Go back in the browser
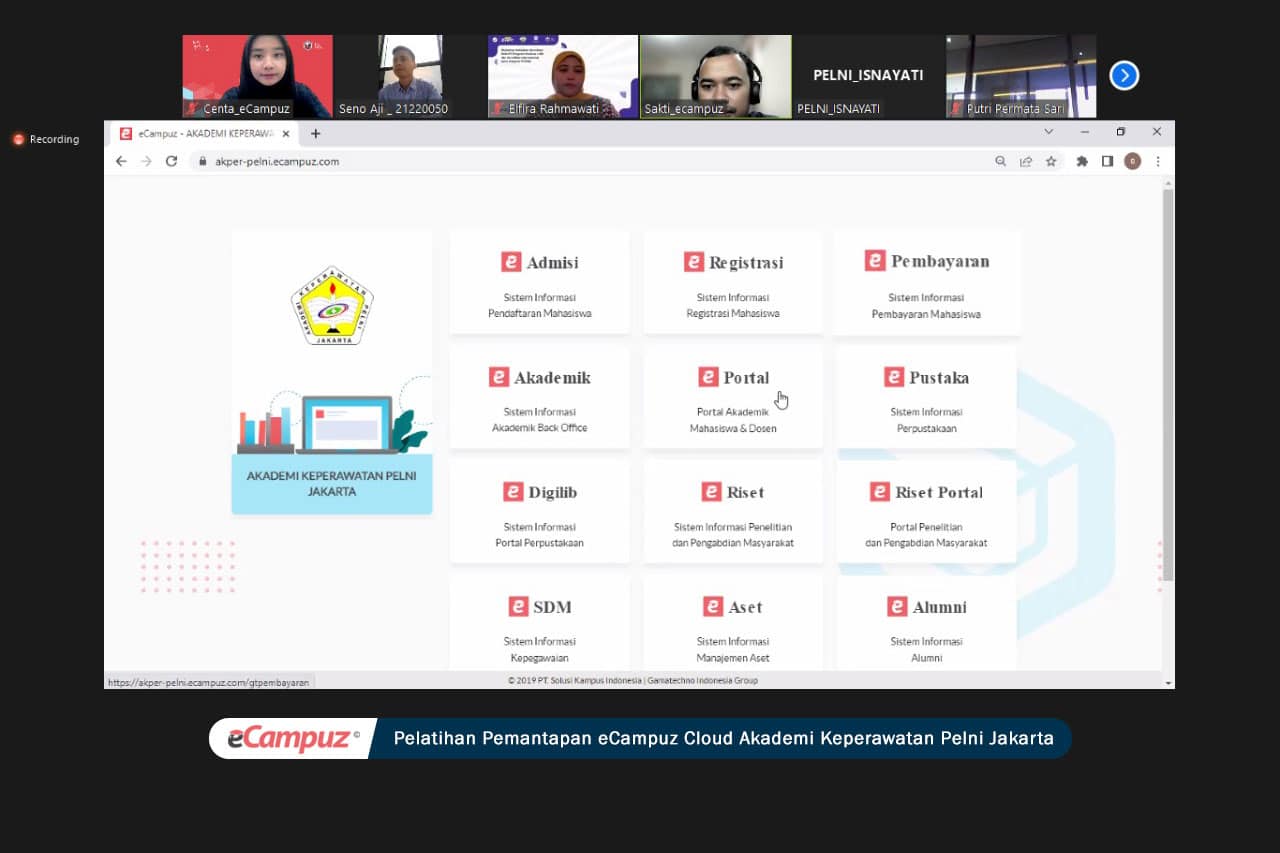 coord(121,161)
